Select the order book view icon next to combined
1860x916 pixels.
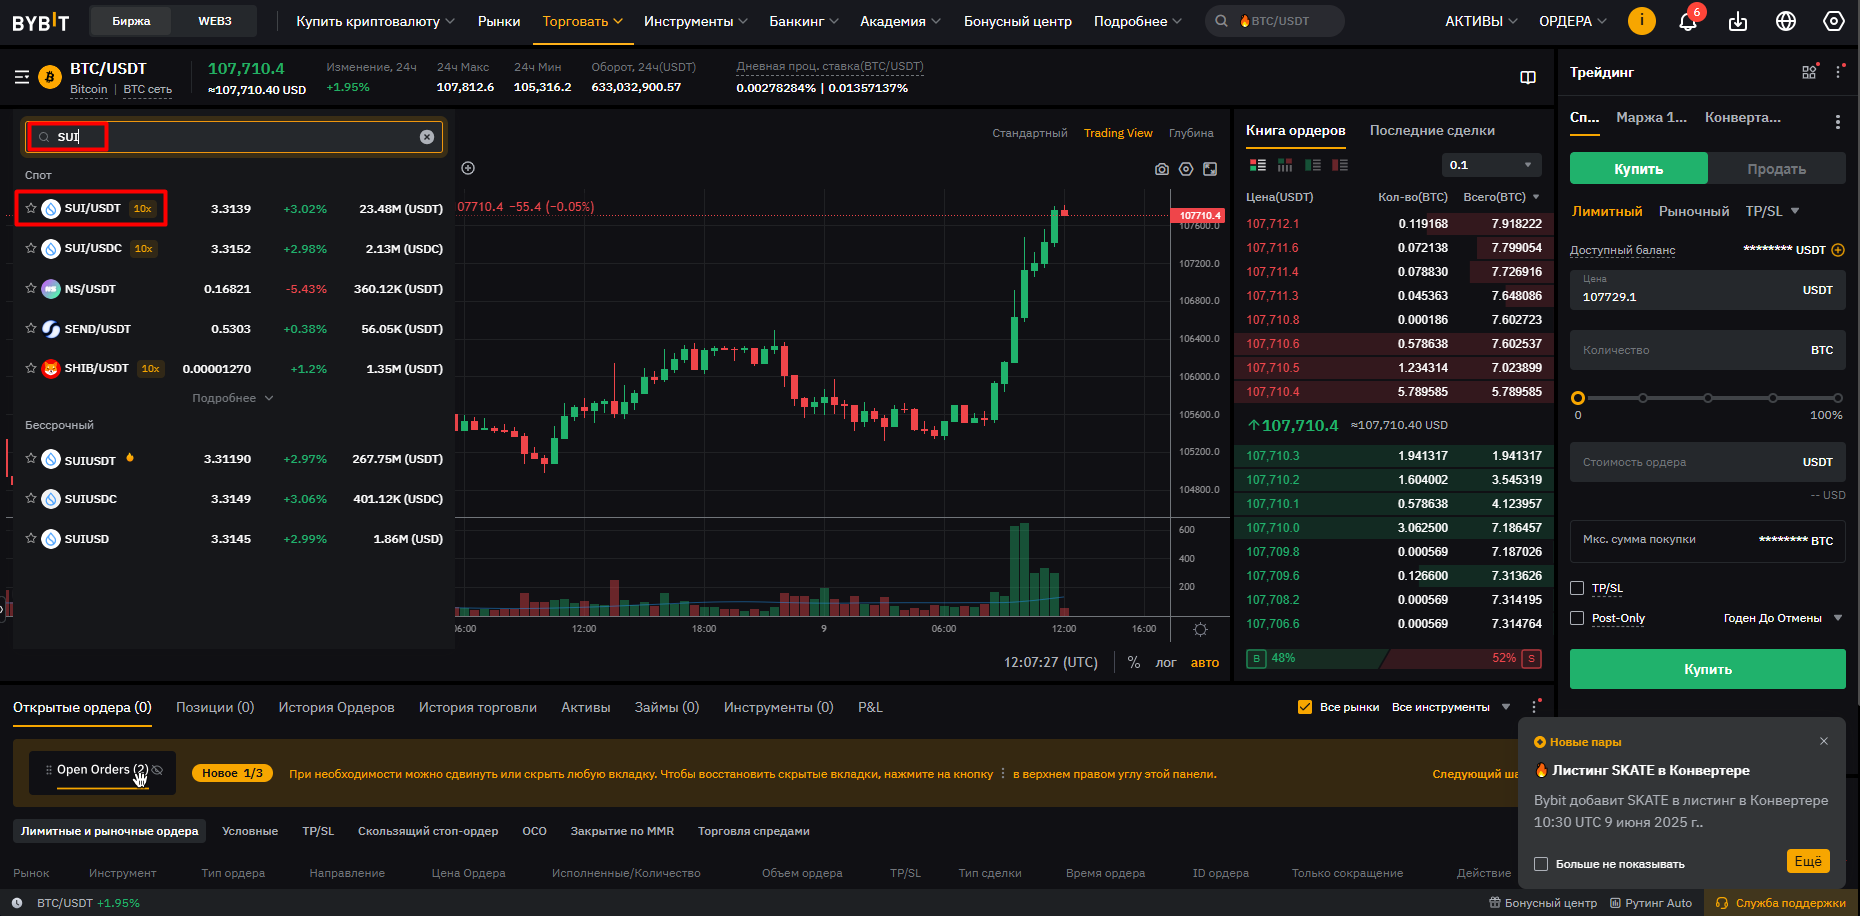click(x=1285, y=165)
